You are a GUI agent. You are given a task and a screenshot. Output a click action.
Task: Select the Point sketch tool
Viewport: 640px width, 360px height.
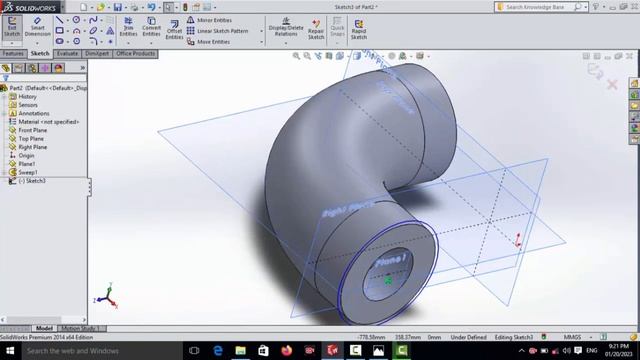click(110, 42)
